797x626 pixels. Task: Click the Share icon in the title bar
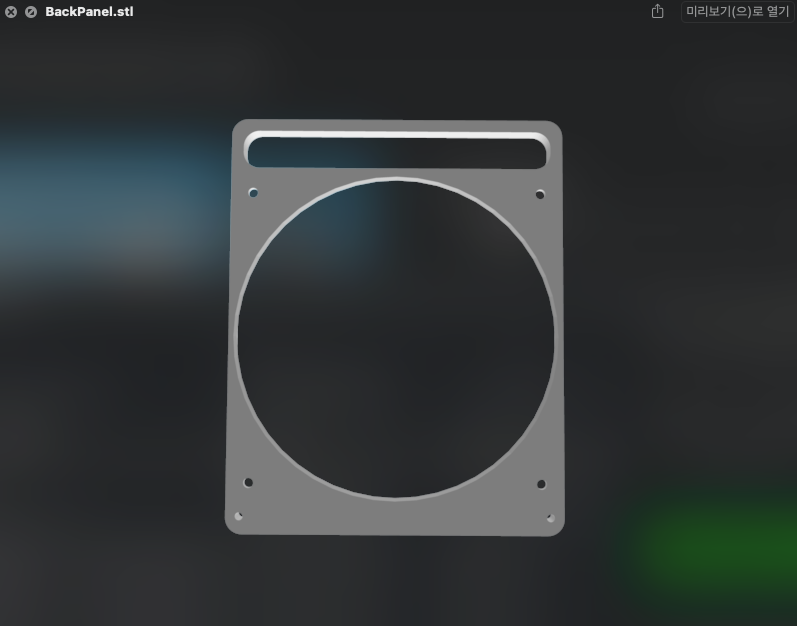point(657,12)
